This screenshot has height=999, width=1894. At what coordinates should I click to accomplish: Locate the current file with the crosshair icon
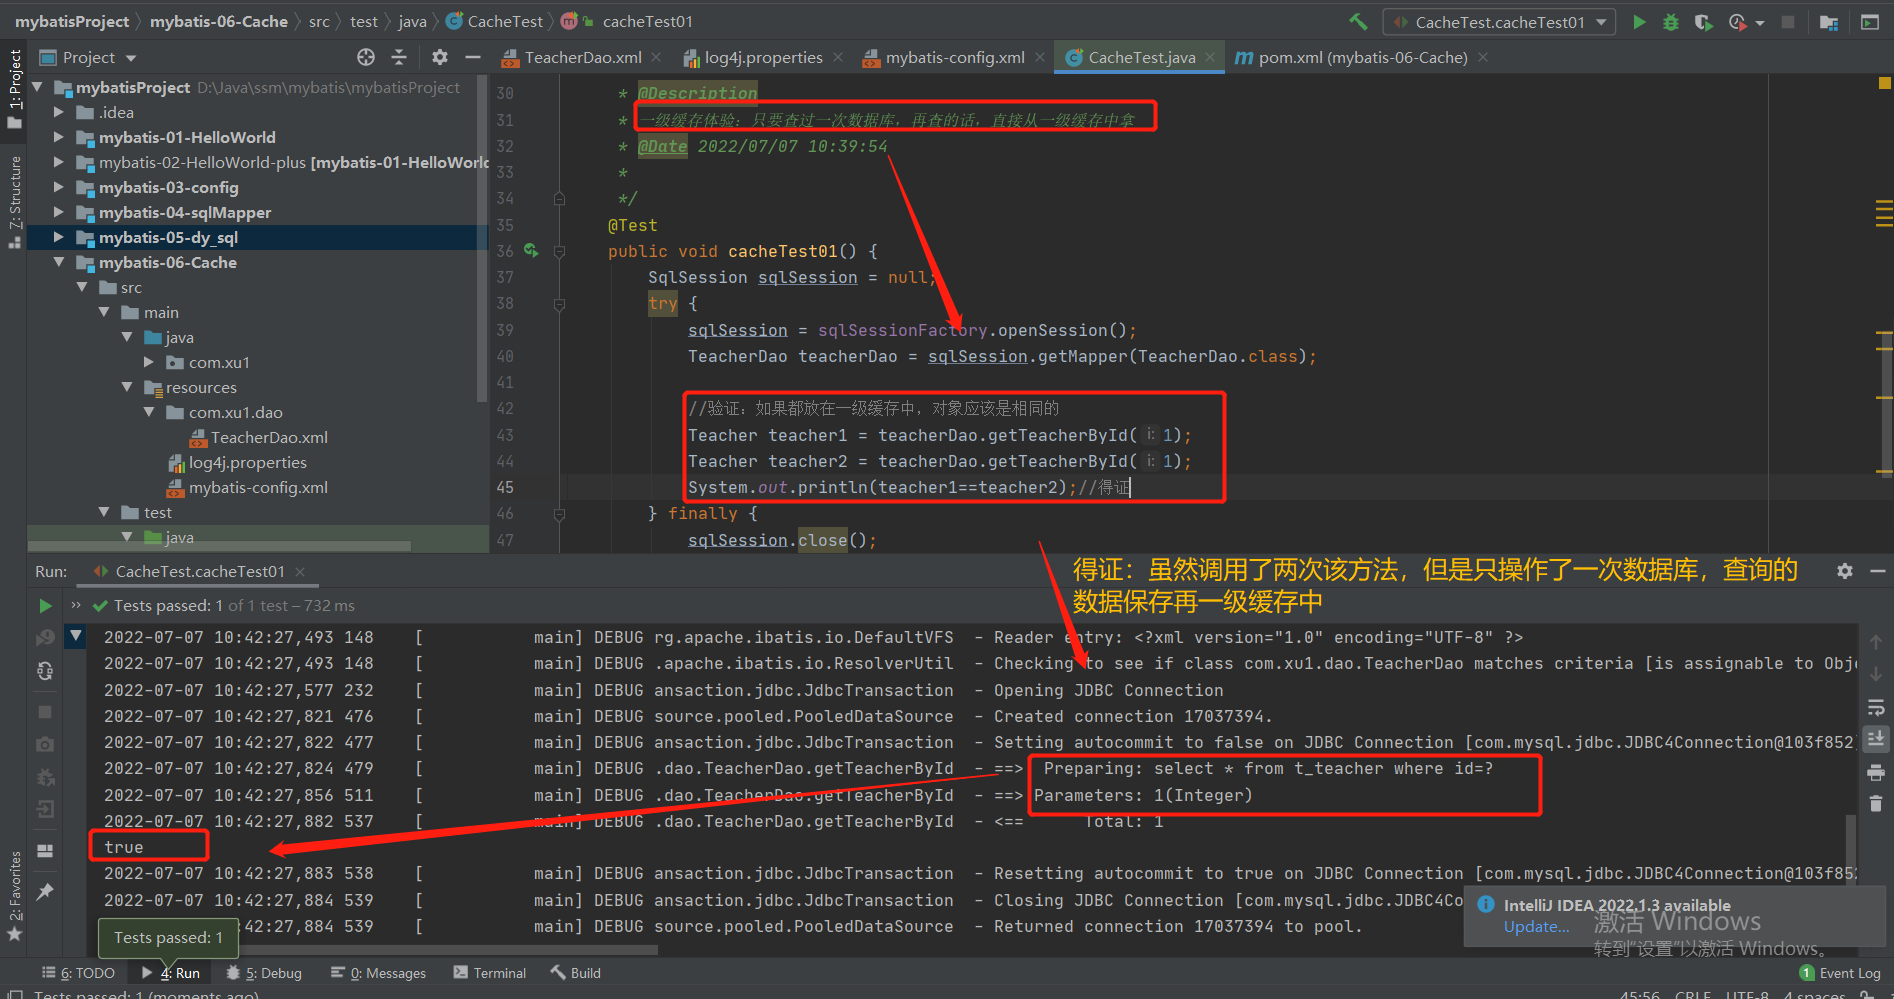(x=366, y=57)
